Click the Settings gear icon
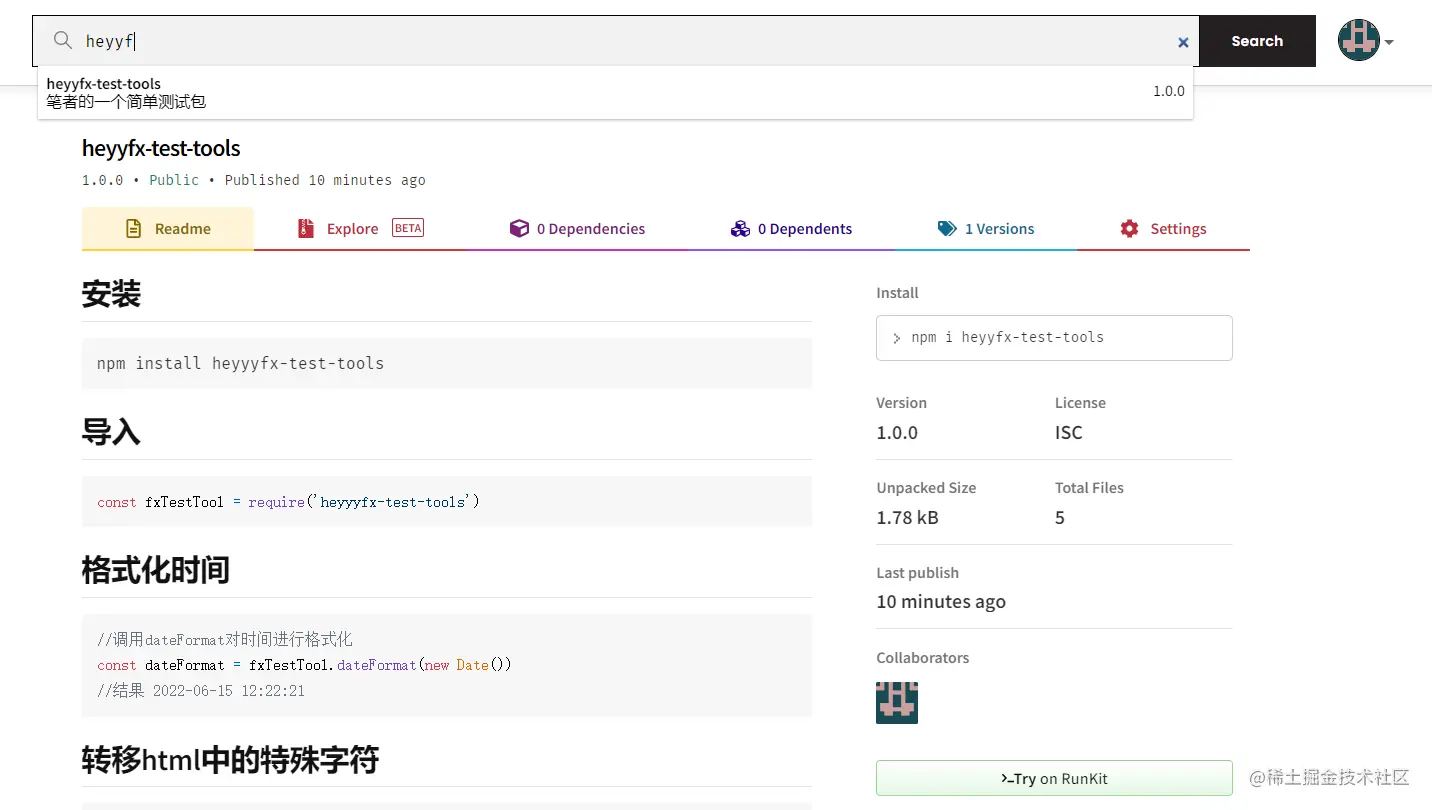Screen dimensions: 1432x810 [x=1130, y=229]
